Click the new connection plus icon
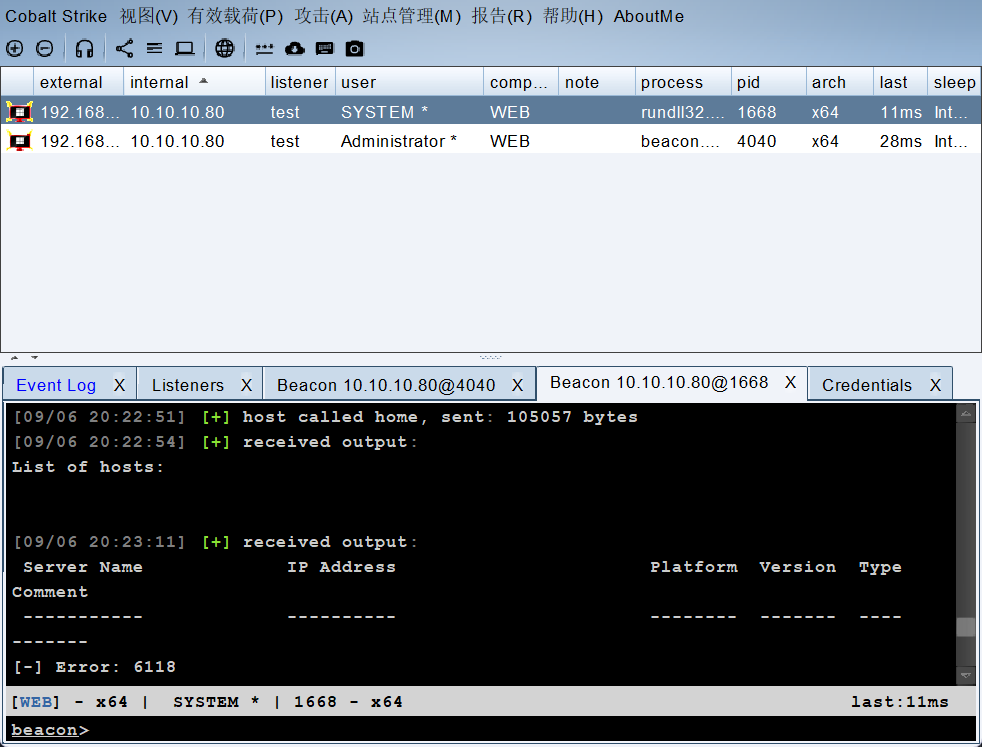The height and width of the screenshot is (747, 982). pyautogui.click(x=14, y=48)
